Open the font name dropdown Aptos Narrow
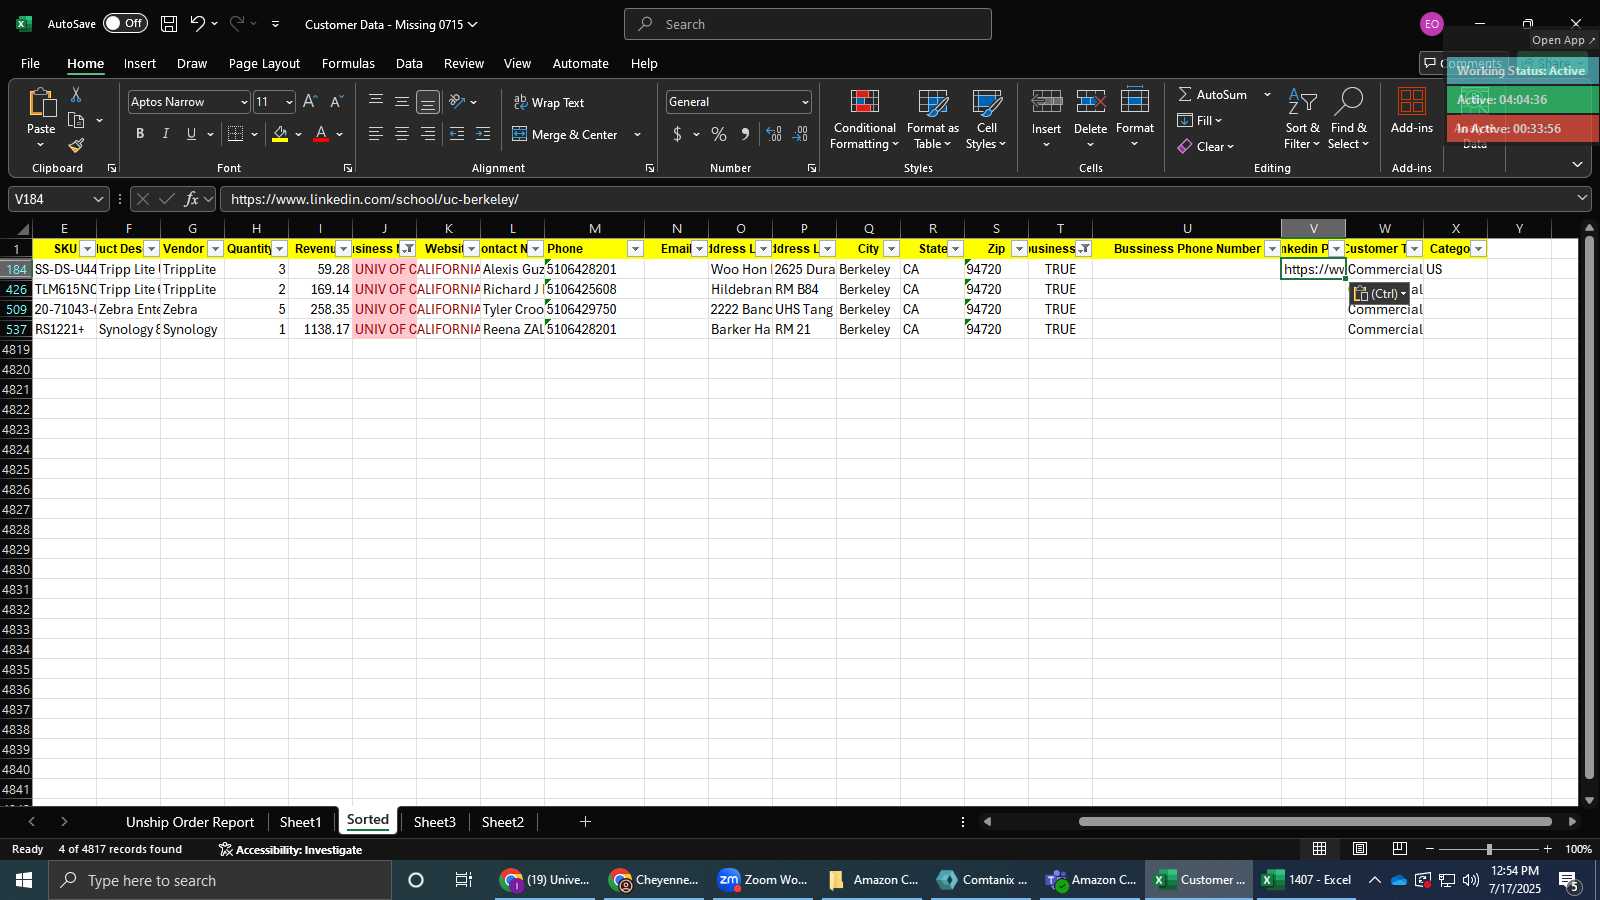The height and width of the screenshot is (900, 1600). (243, 102)
